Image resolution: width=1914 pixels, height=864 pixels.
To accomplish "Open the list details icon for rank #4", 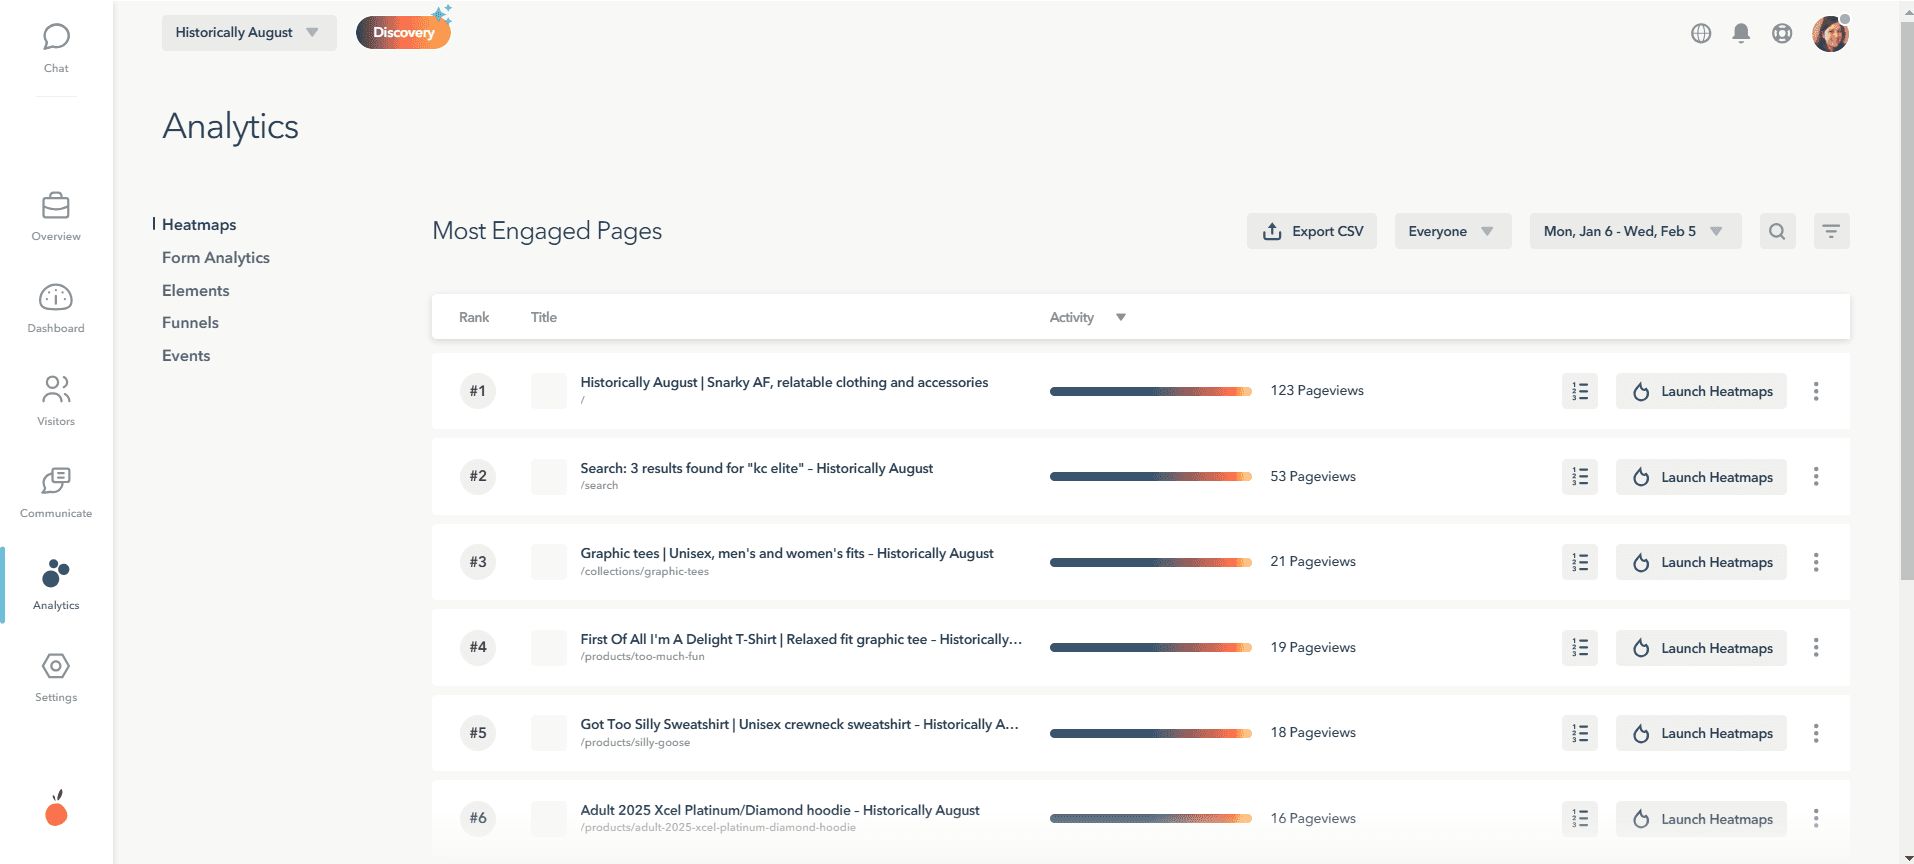I will [x=1580, y=648].
